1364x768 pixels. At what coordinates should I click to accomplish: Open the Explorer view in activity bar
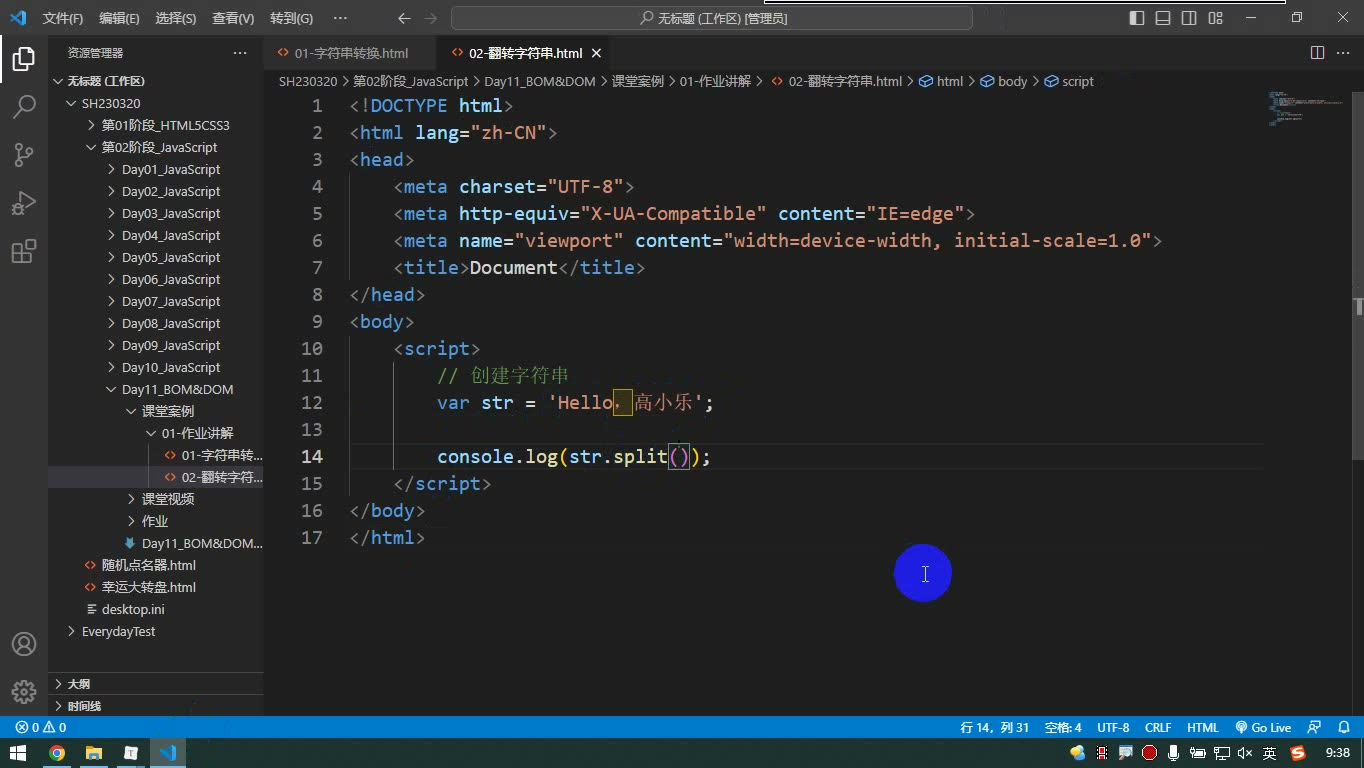(24, 59)
